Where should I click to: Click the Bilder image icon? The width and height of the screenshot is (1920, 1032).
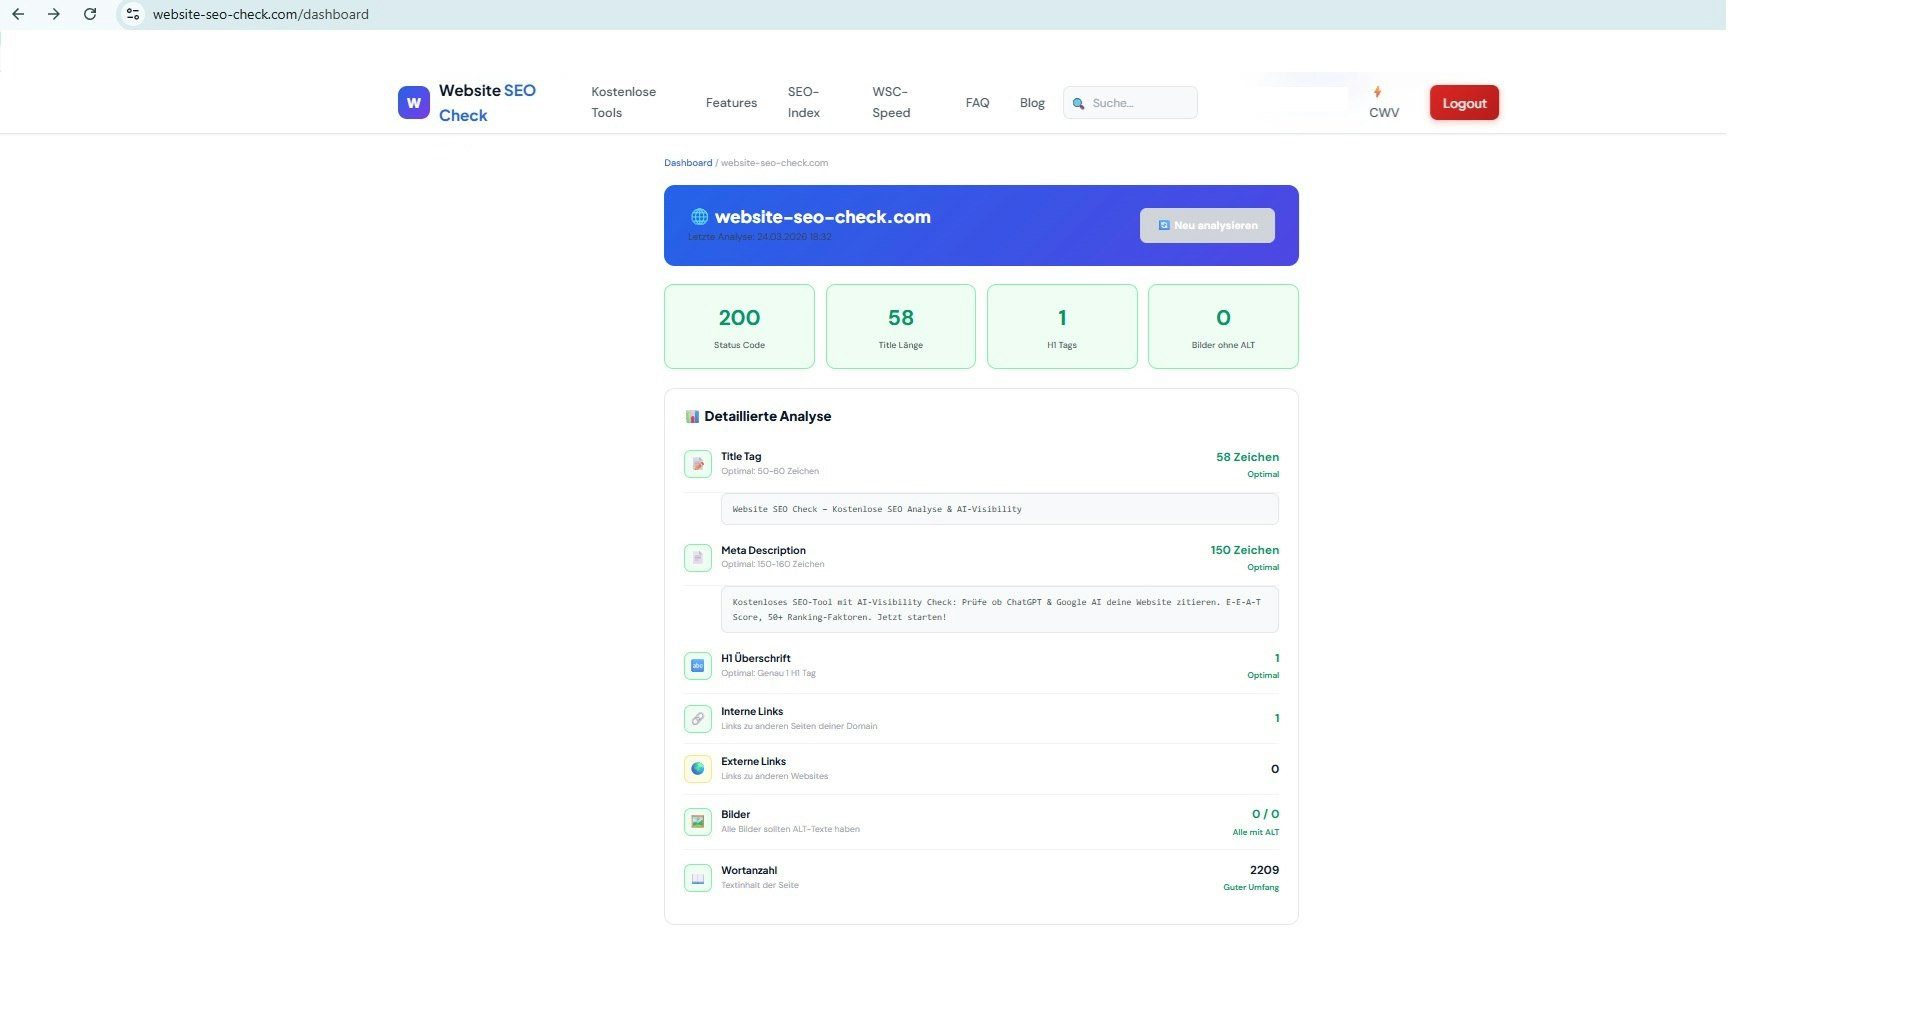(x=697, y=821)
